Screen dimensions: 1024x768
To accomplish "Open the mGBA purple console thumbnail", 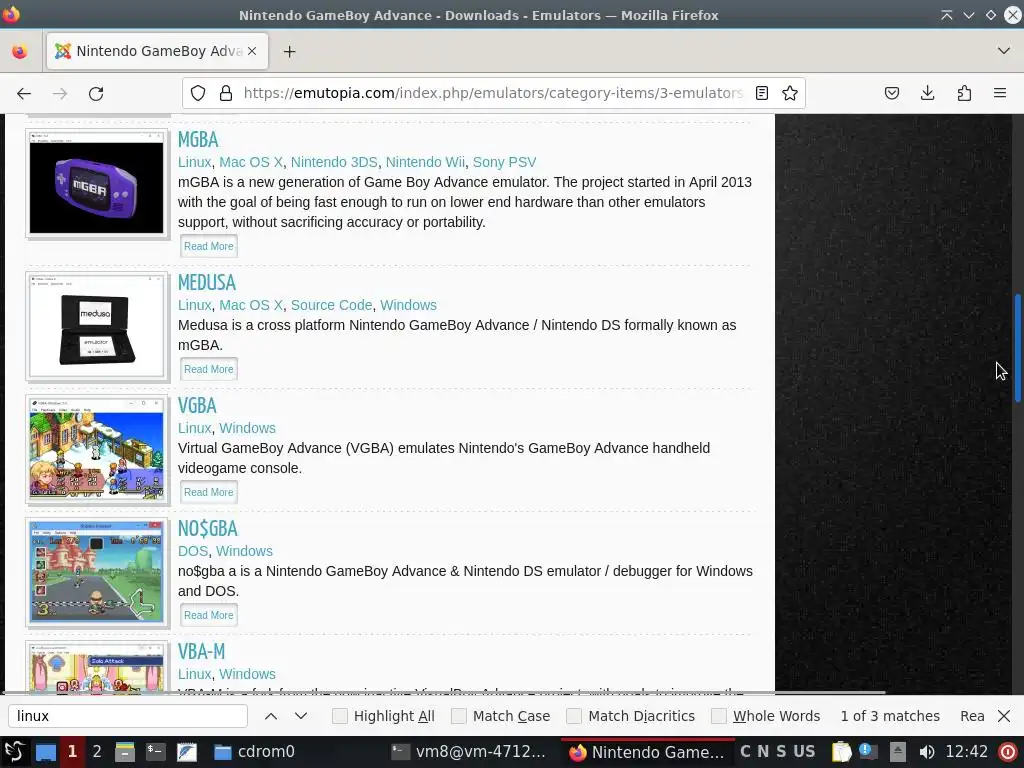I will click(x=97, y=183).
